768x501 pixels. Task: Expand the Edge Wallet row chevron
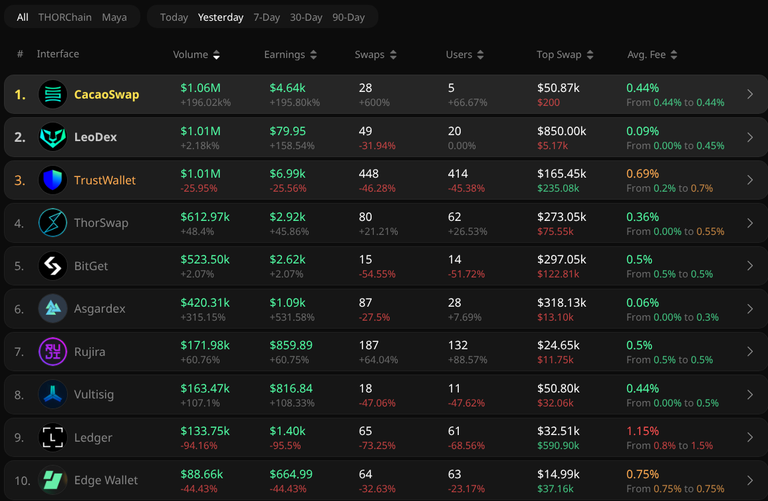(x=750, y=480)
